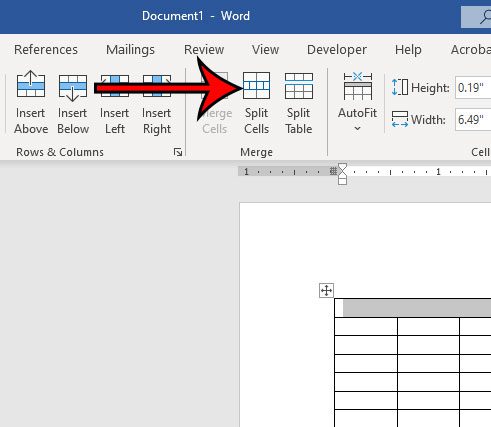Viewport: 491px width, 427px height.
Task: Open the Acrobat tab
Action: click(x=471, y=50)
